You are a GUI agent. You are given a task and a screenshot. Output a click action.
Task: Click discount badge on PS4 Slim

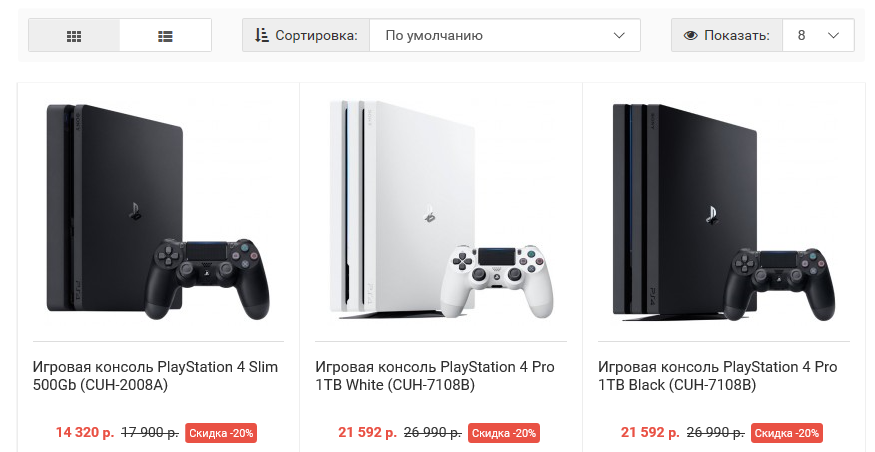click(x=221, y=433)
